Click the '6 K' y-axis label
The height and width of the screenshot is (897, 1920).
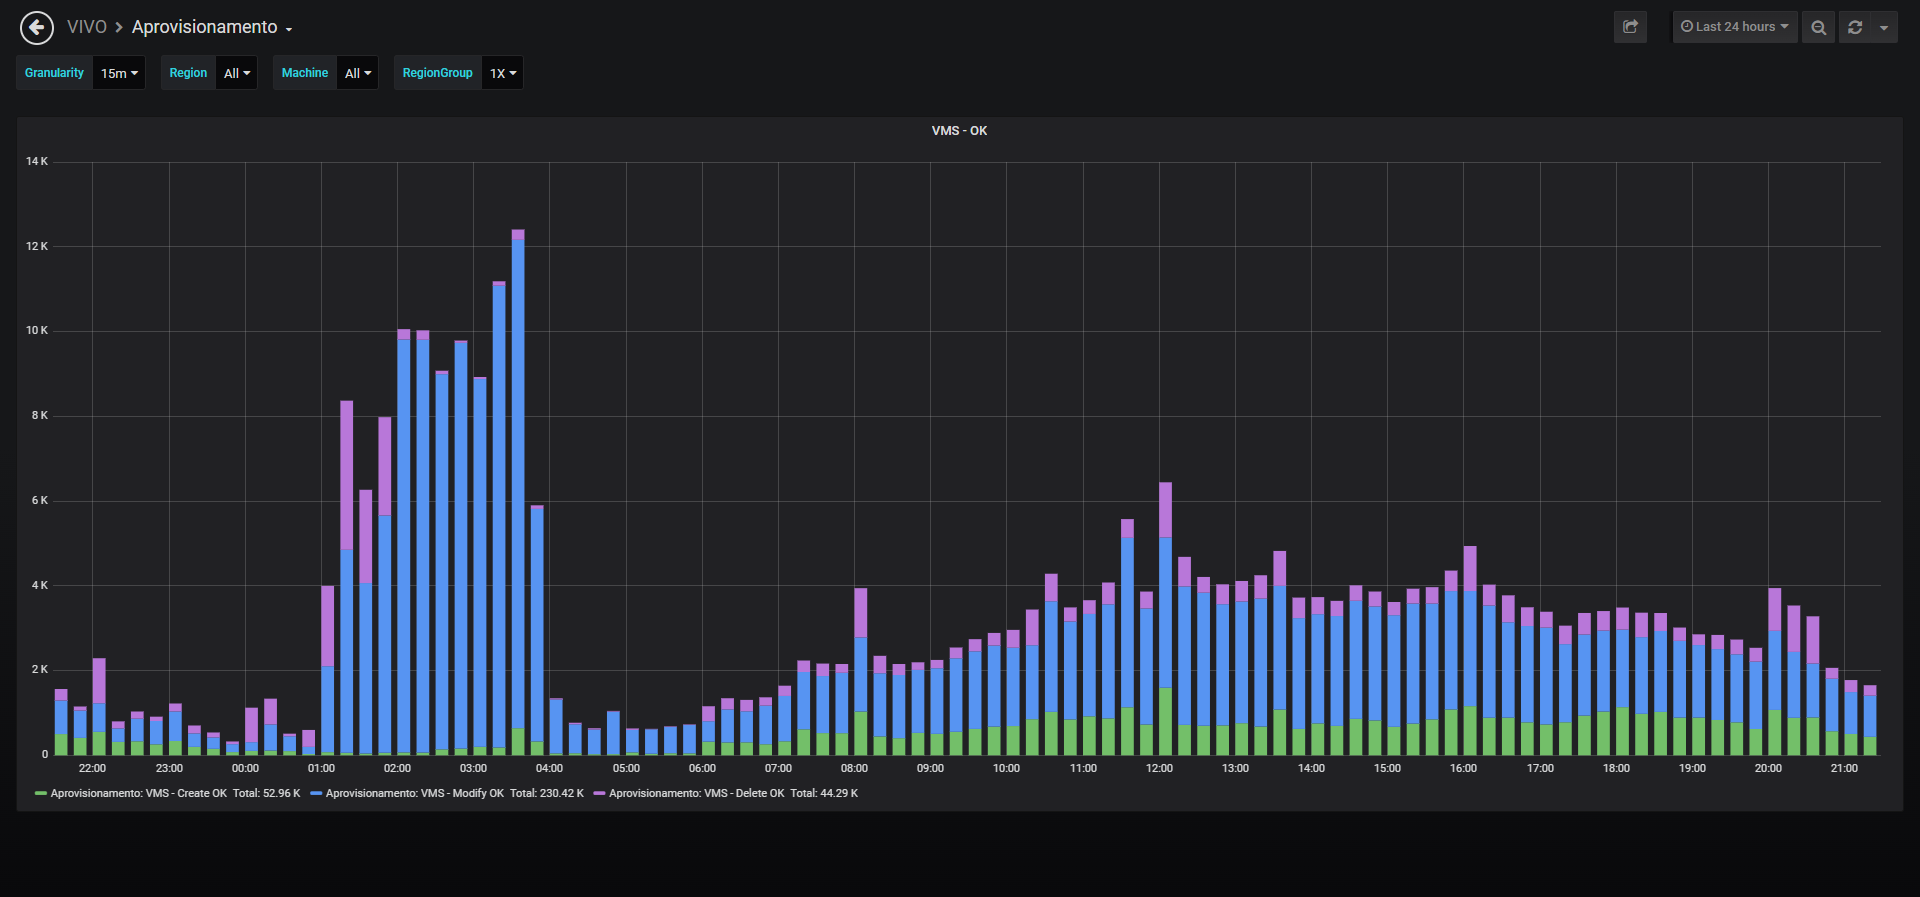point(40,500)
